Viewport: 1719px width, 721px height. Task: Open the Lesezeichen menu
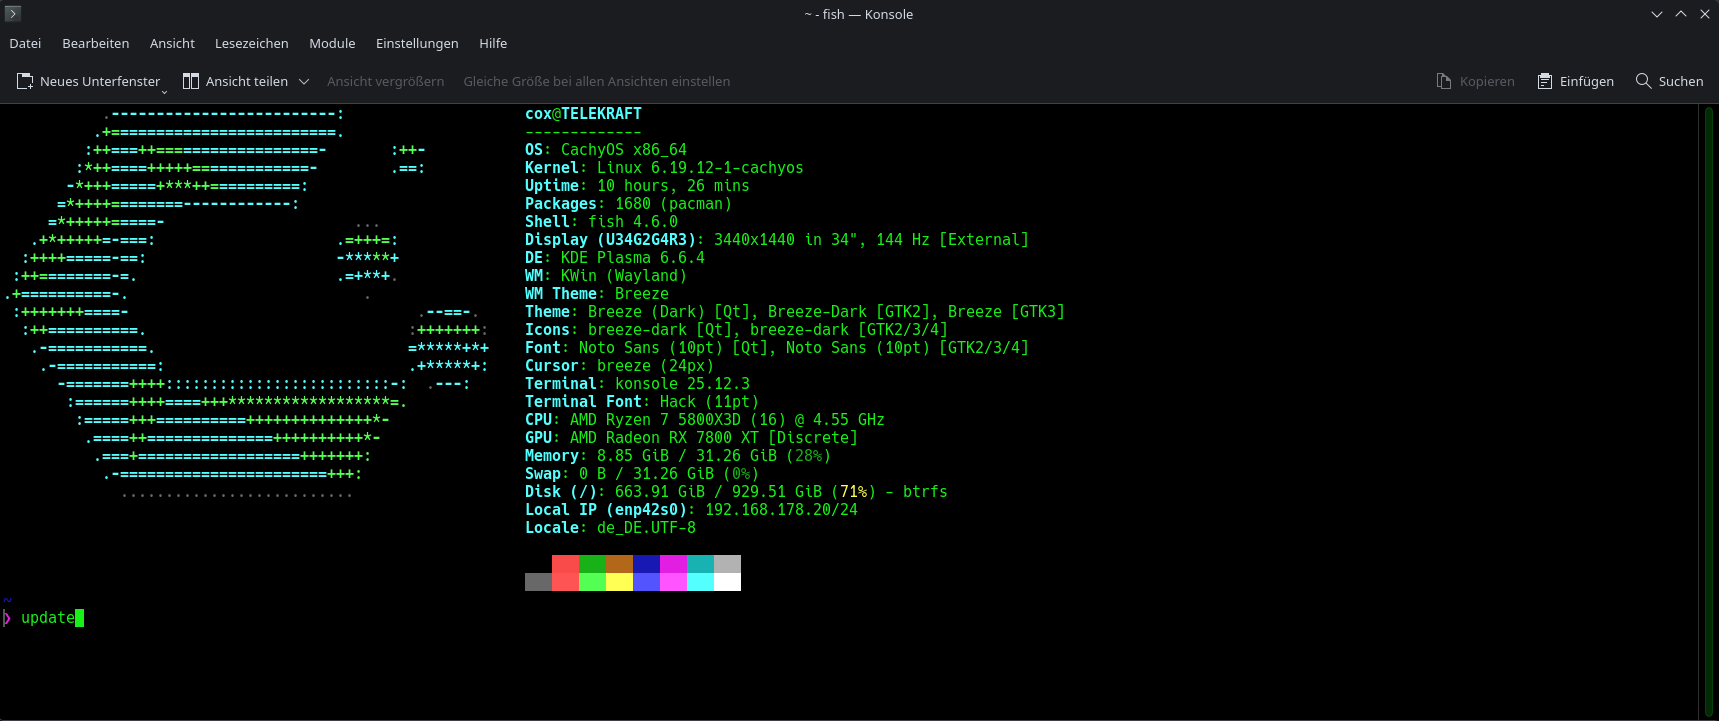(251, 43)
